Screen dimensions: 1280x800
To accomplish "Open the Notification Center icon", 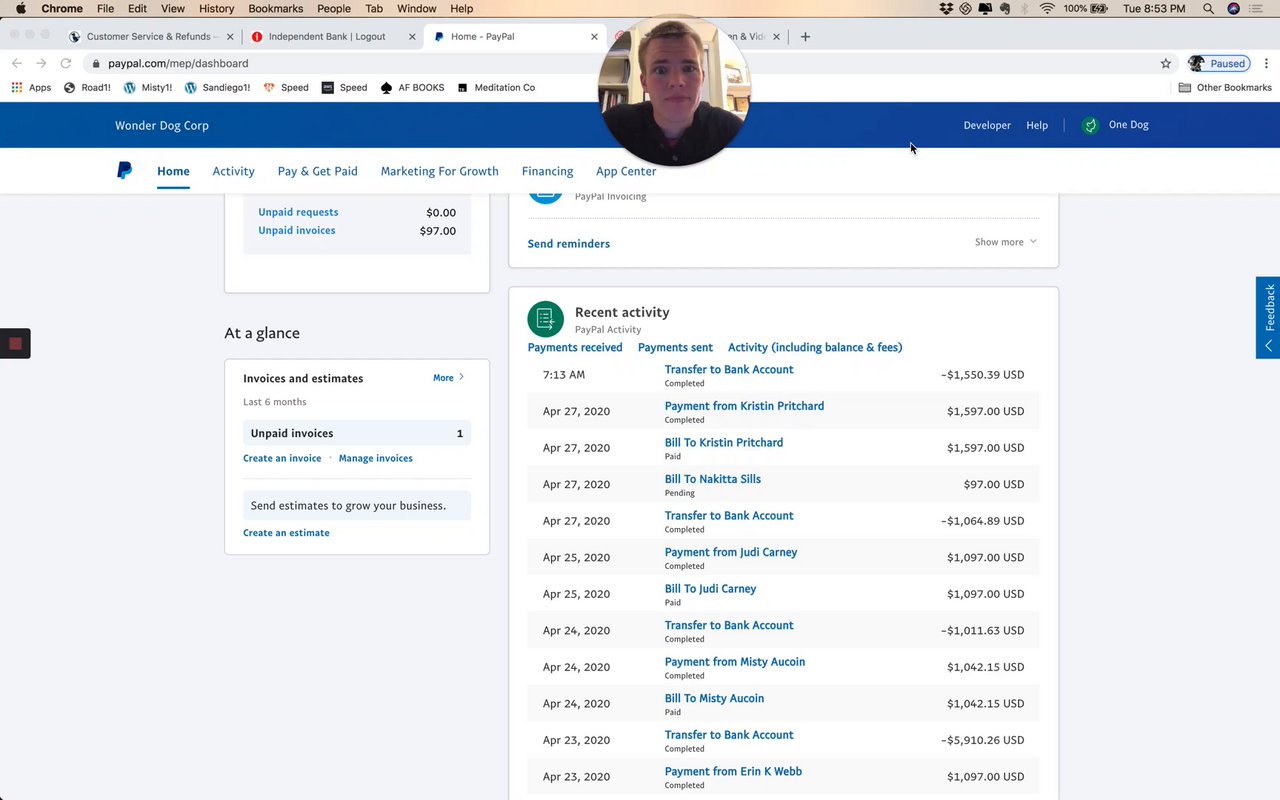I will point(1258,9).
